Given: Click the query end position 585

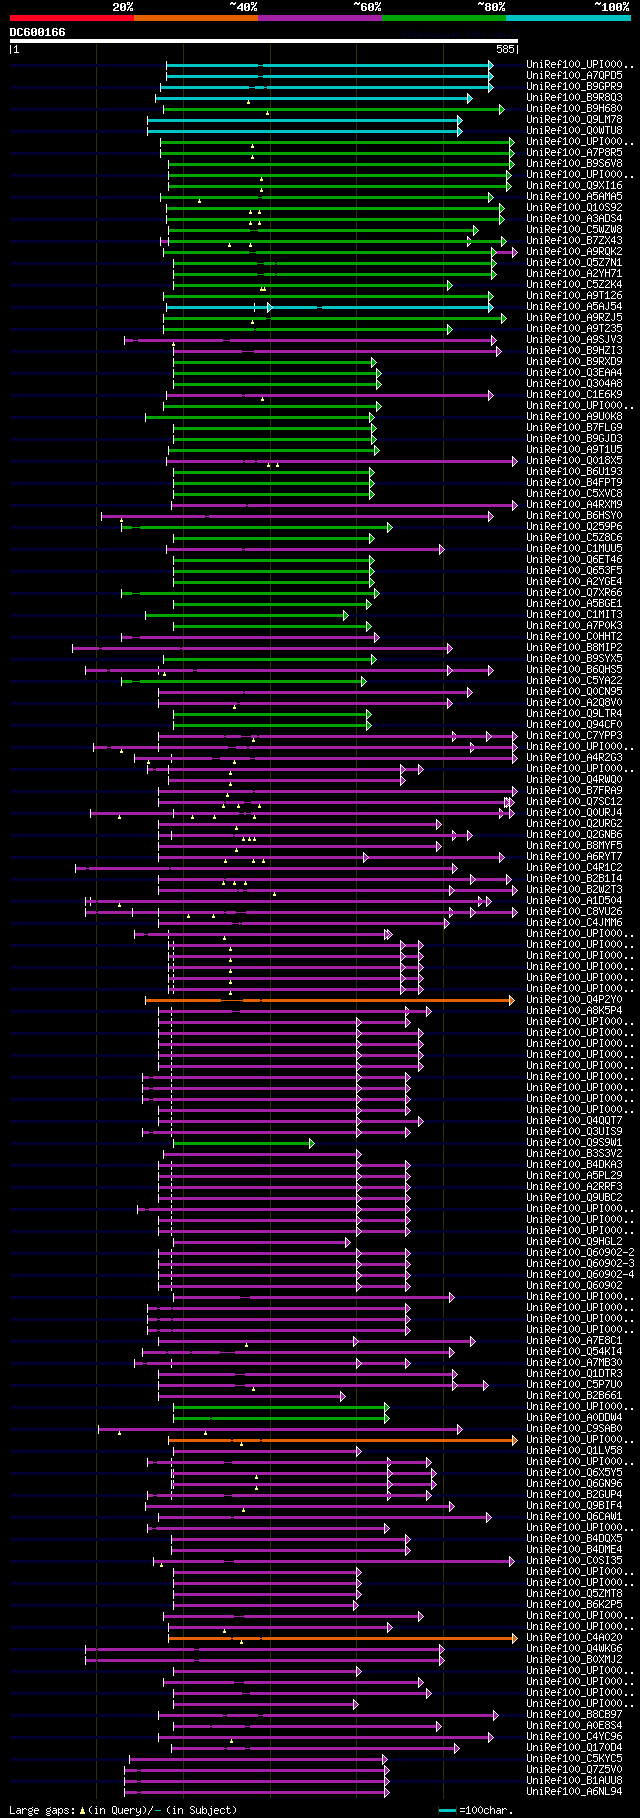Looking at the screenshot, I should 505,49.
